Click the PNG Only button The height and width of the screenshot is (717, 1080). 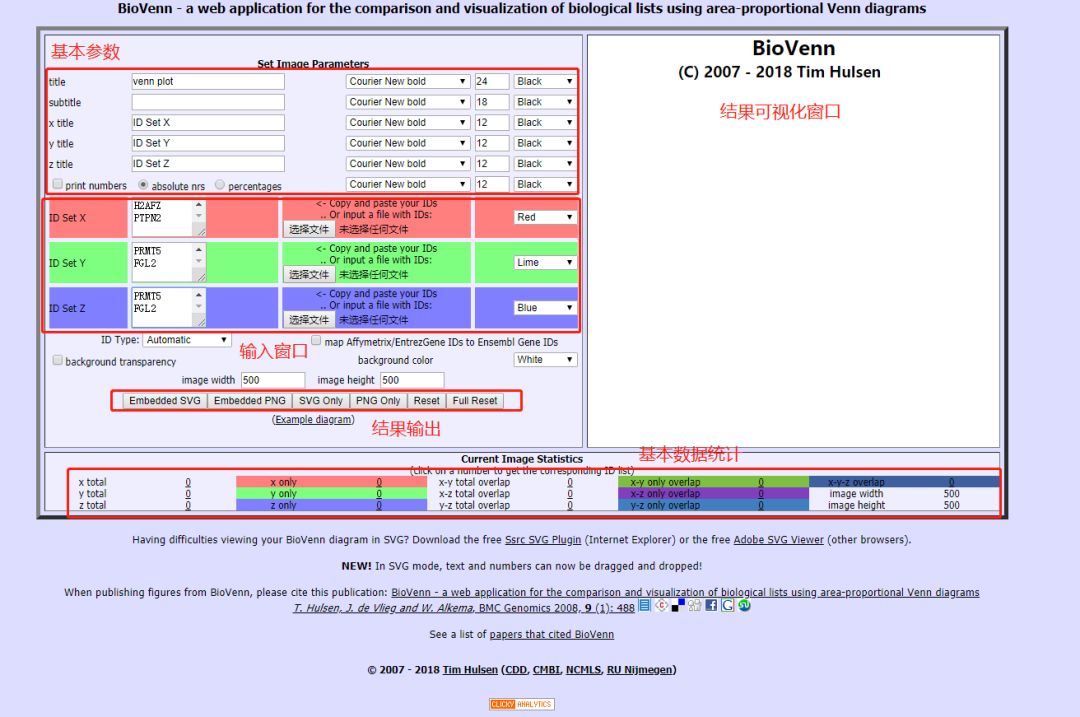[x=377, y=401]
